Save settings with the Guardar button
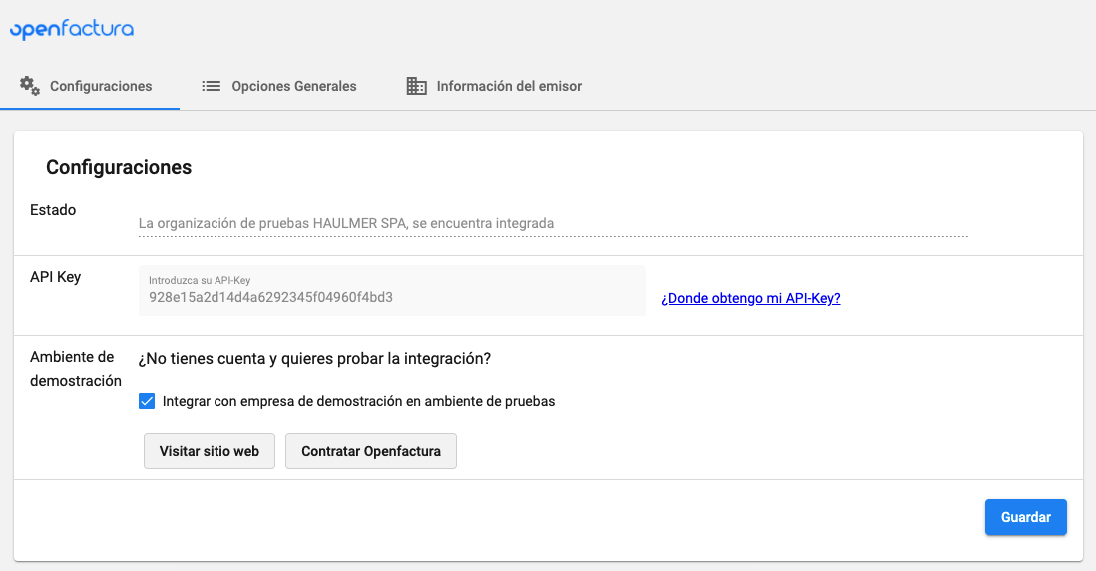This screenshot has width=1096, height=571. 1025,517
